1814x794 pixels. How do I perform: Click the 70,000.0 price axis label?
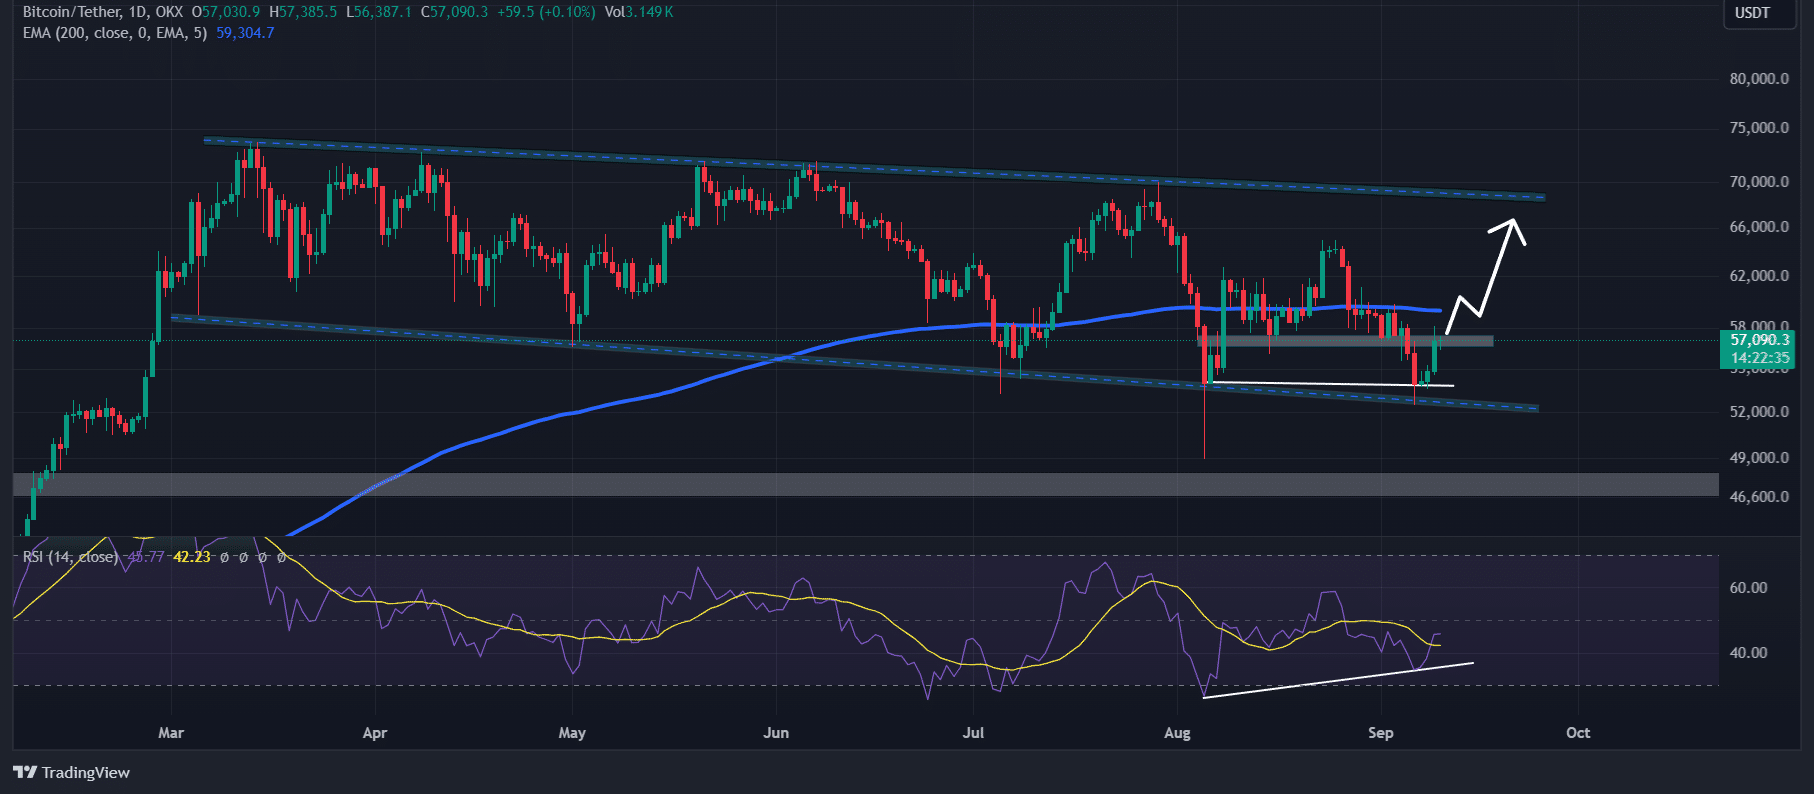pos(1759,182)
